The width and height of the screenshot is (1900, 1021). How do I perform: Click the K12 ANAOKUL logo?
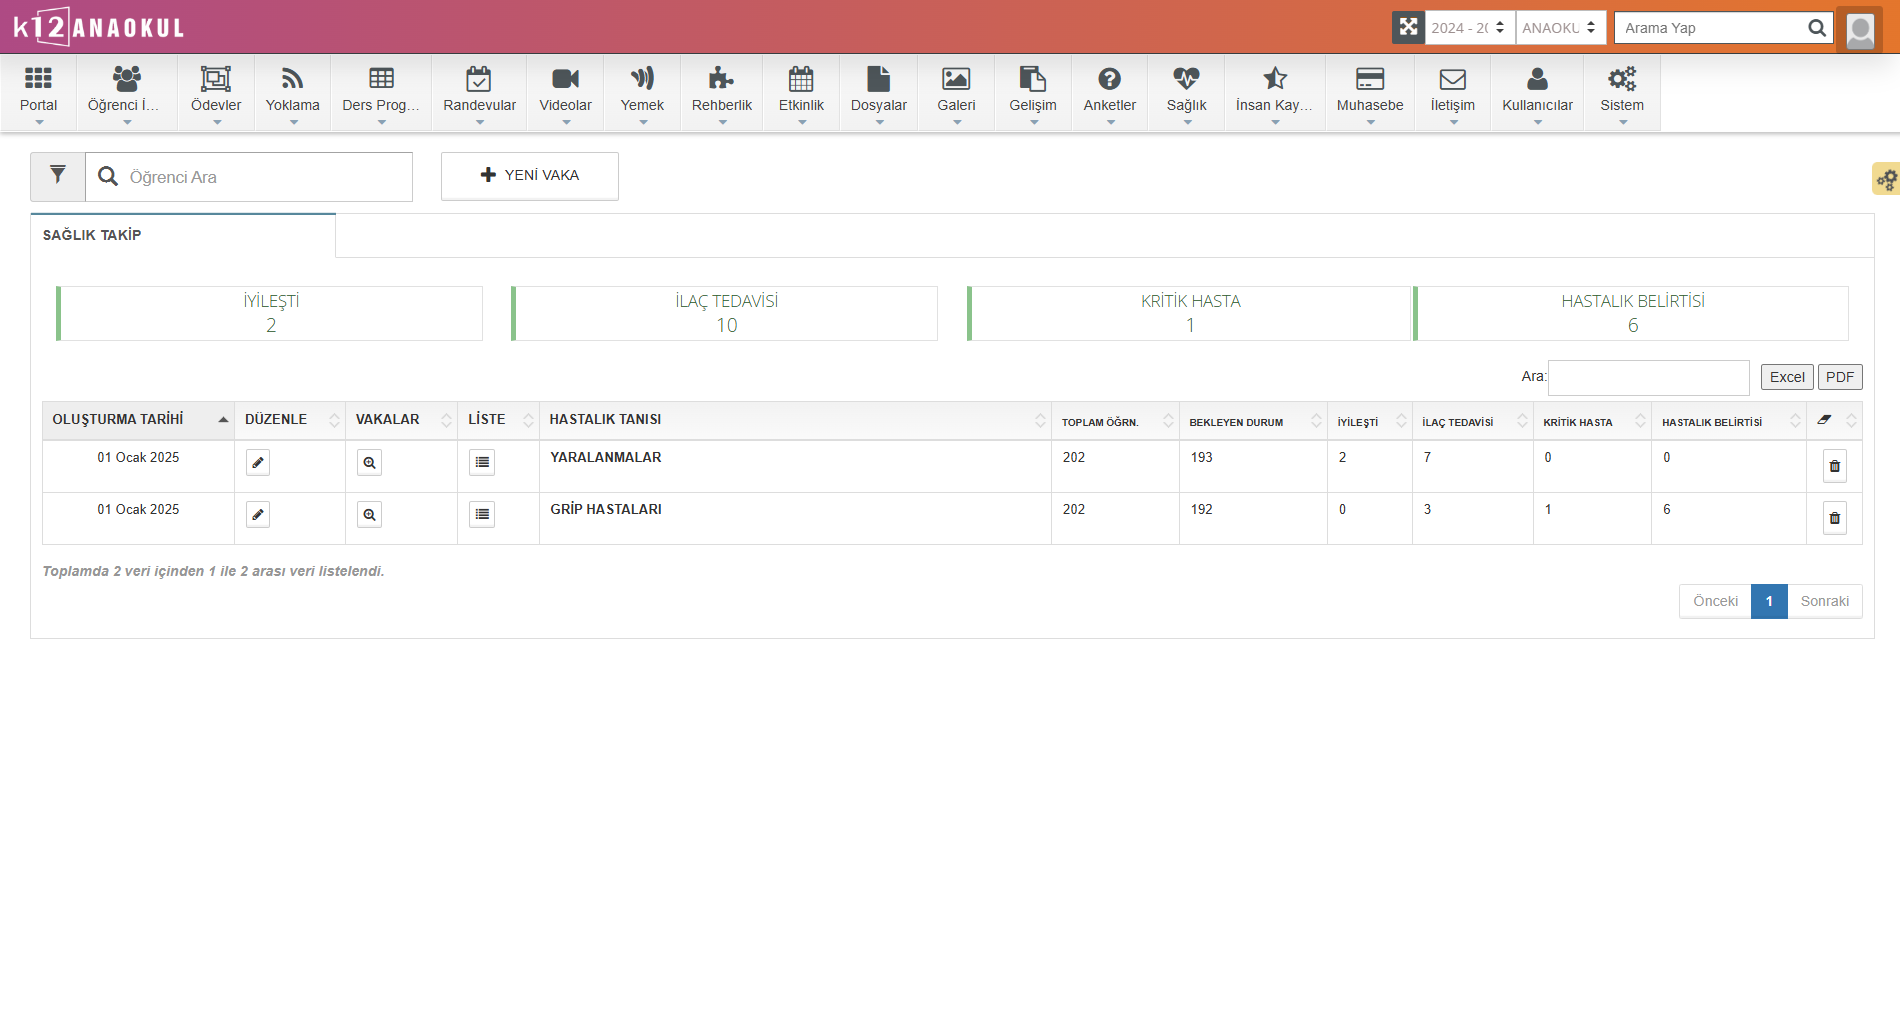coord(98,27)
